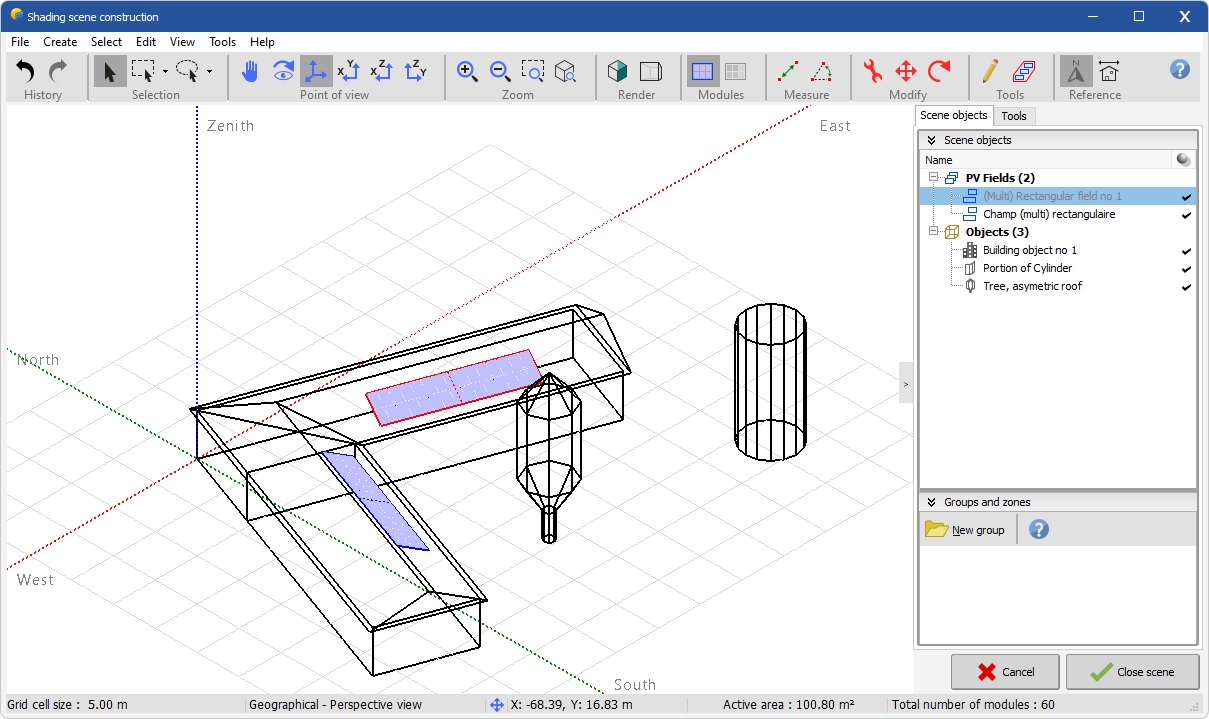Toggle the grey modules display option
The height and width of the screenshot is (719, 1209).
(736, 71)
